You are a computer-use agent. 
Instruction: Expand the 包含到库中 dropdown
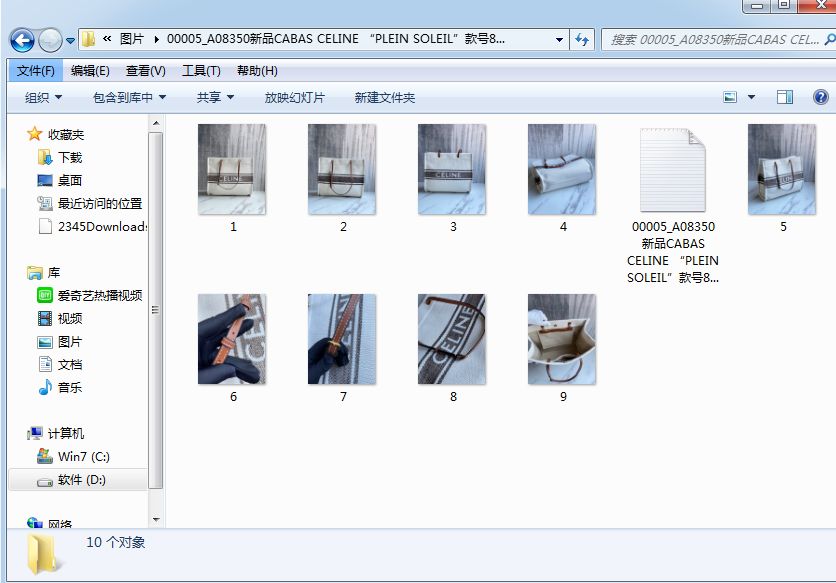(x=129, y=98)
